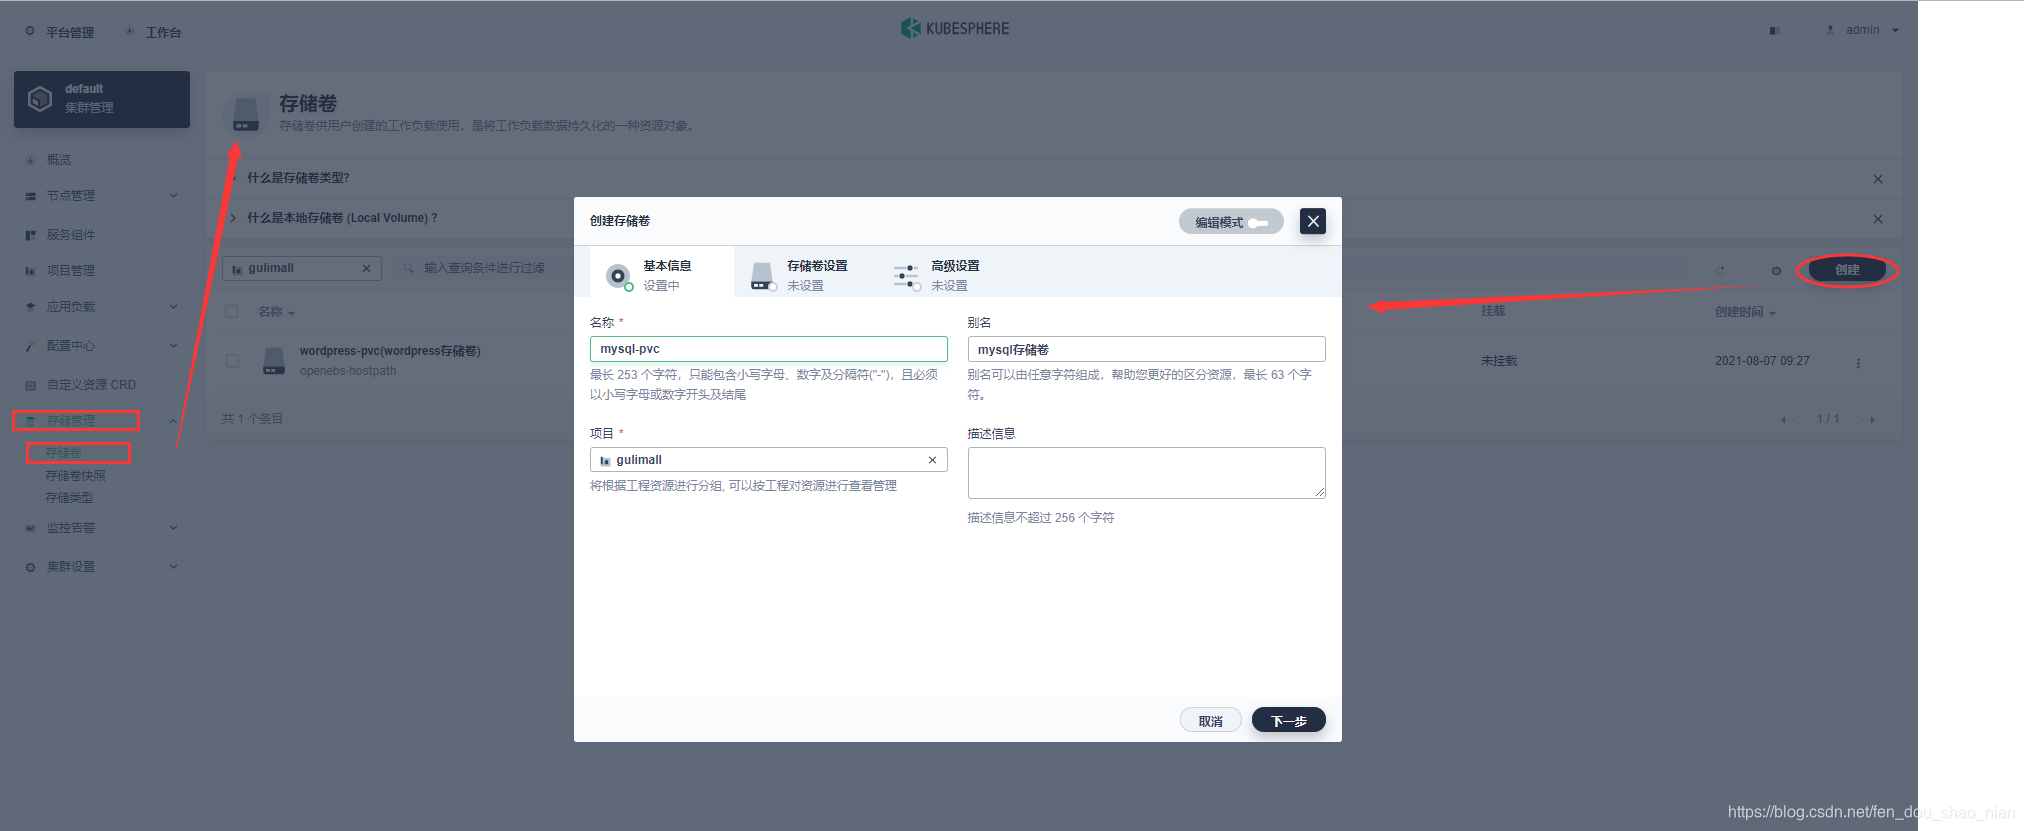Screen dimensions: 2024x831
Task: Check the select-all checkbox in table header
Action: tap(232, 311)
